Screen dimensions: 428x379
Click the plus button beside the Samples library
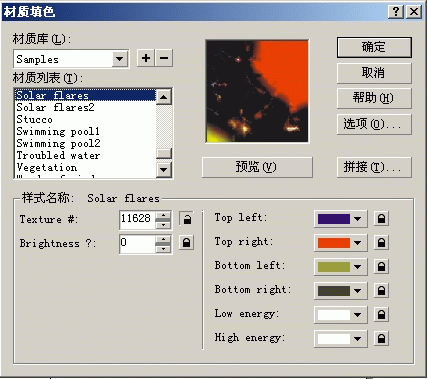(x=146, y=58)
